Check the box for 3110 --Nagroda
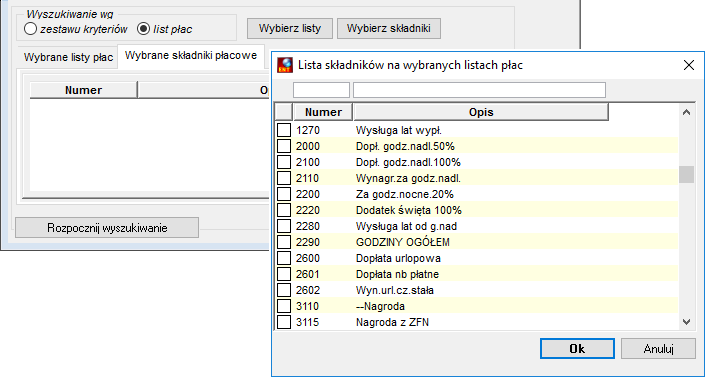Image resolution: width=706 pixels, height=378 pixels. (284, 306)
